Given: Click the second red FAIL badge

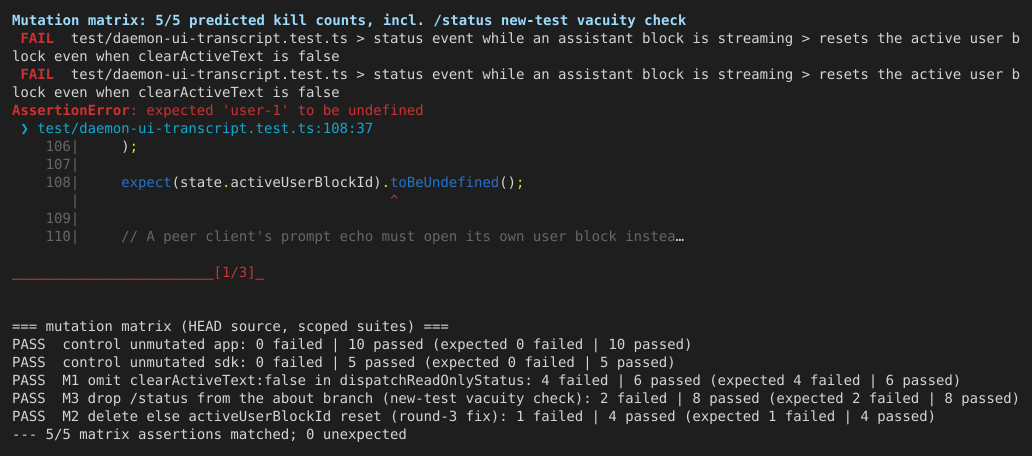Looking at the screenshot, I should point(37,74).
